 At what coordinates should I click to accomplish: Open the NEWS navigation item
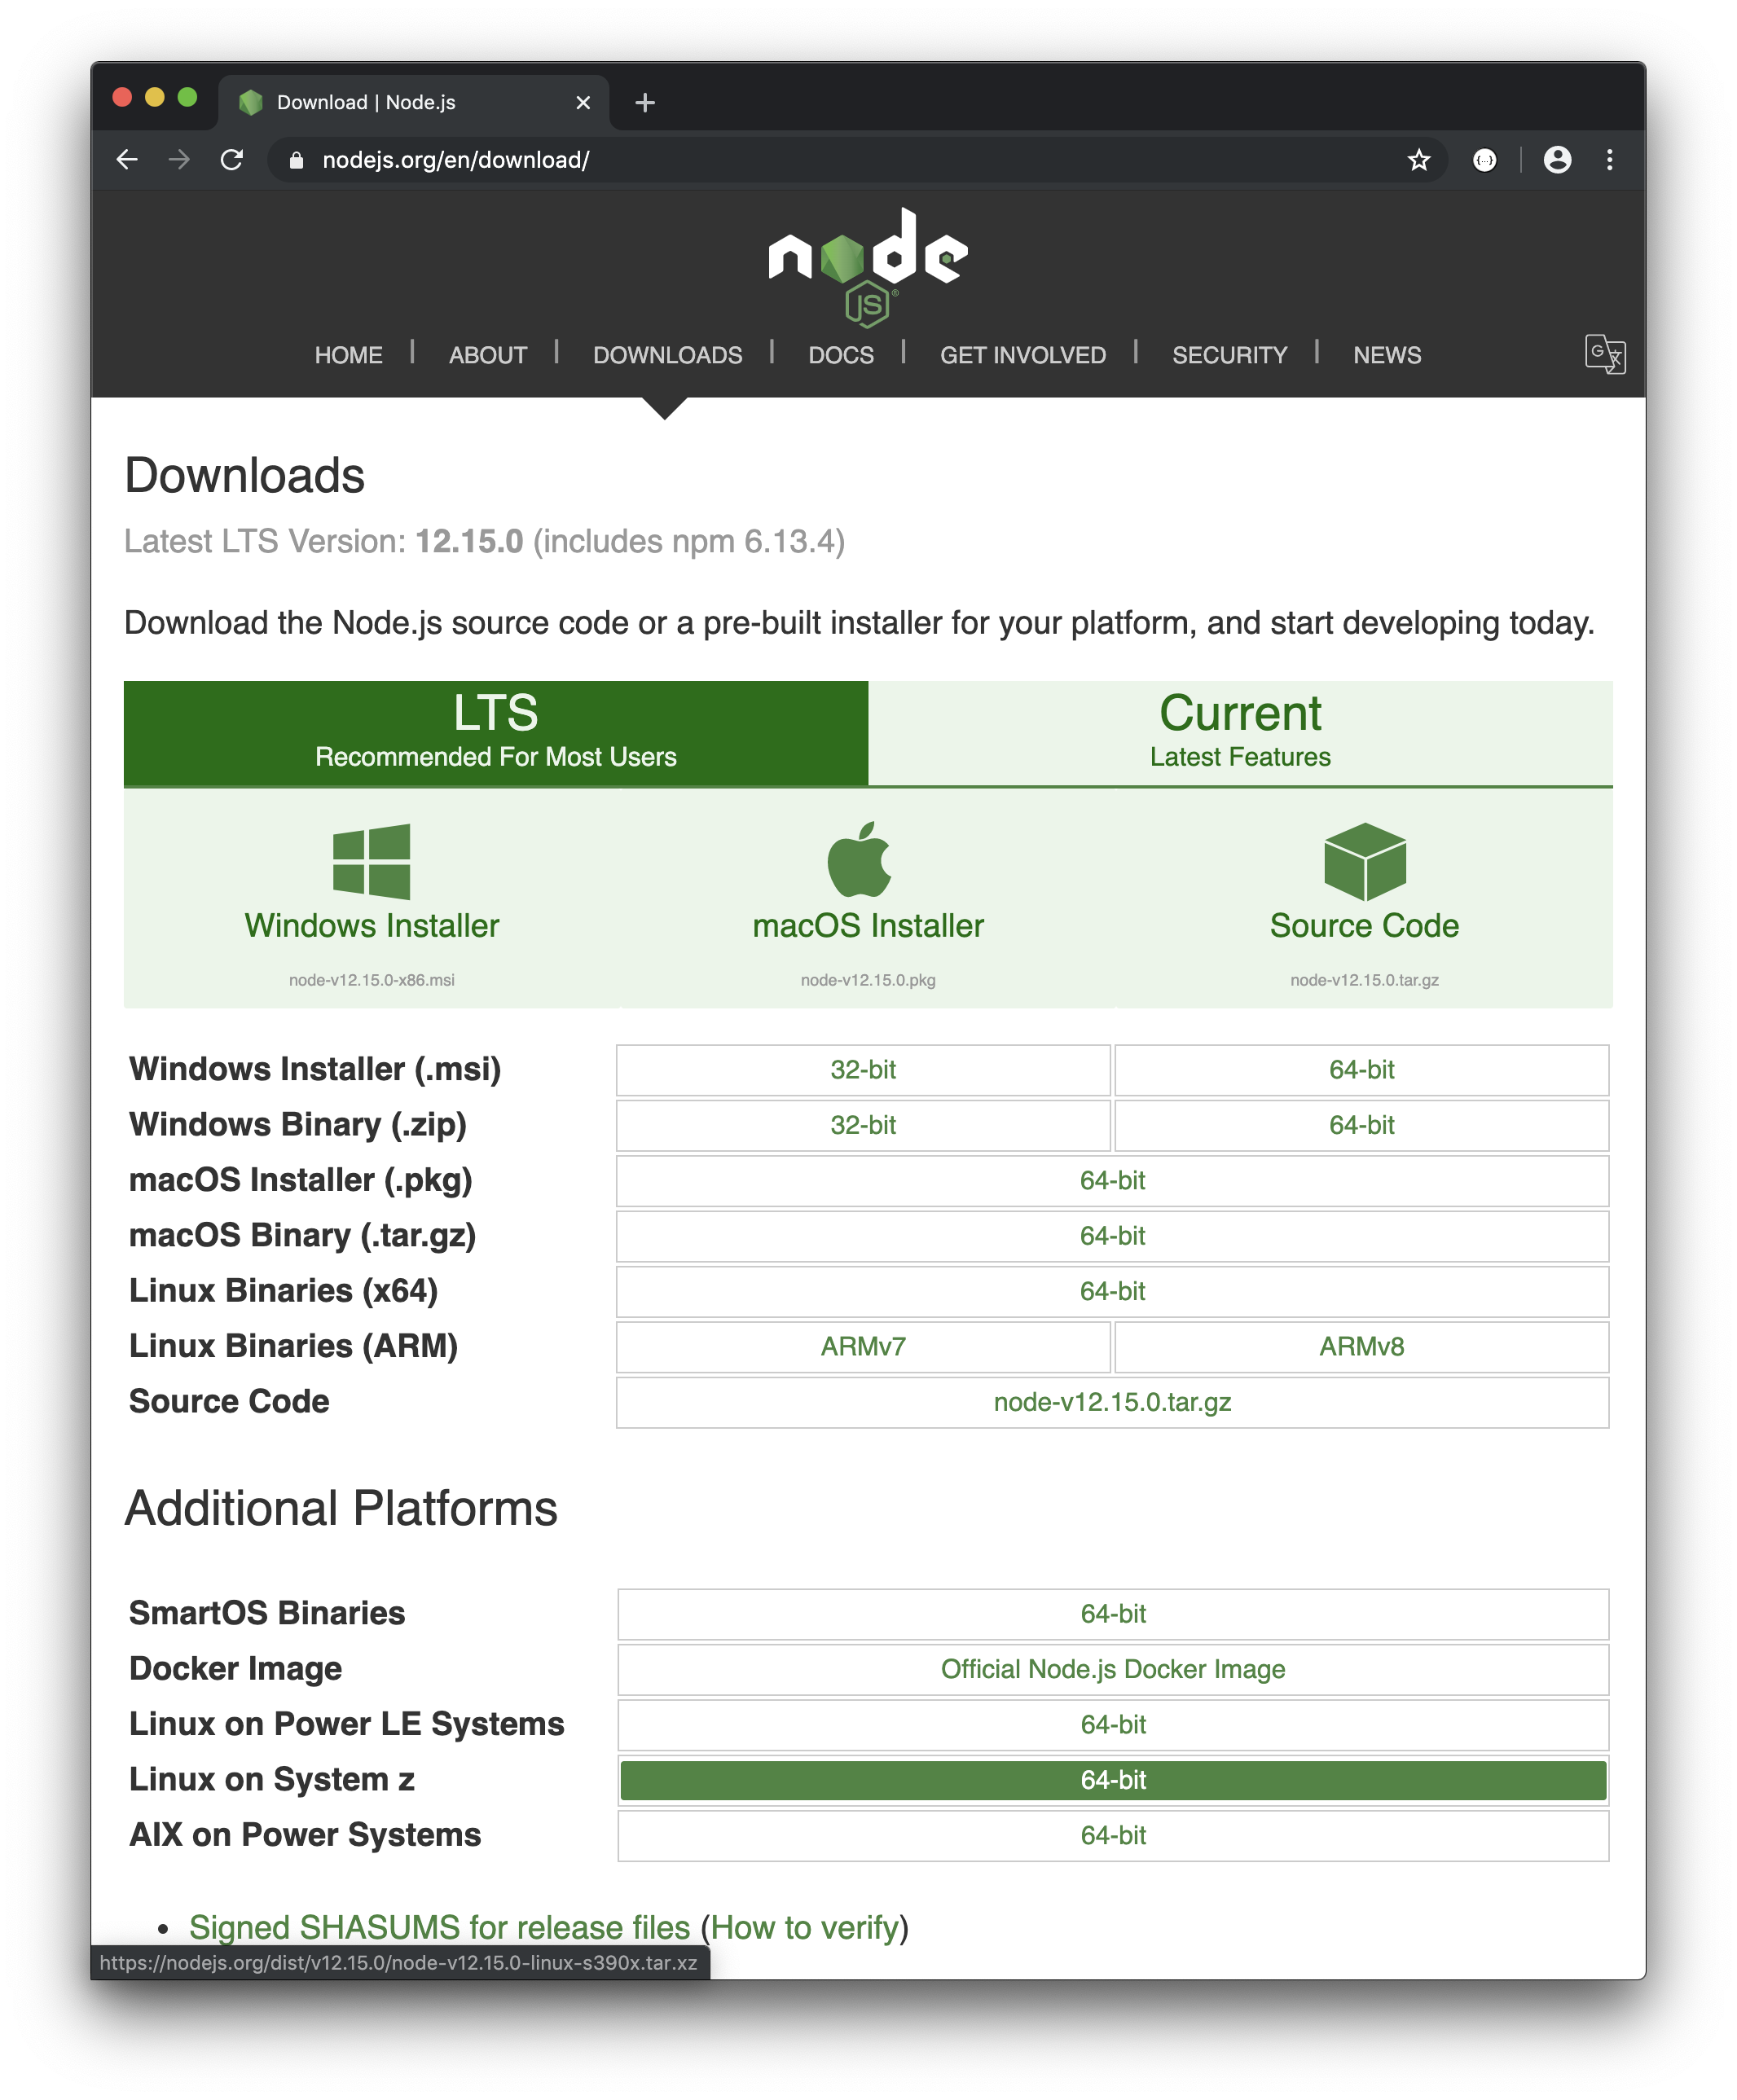click(x=1386, y=355)
